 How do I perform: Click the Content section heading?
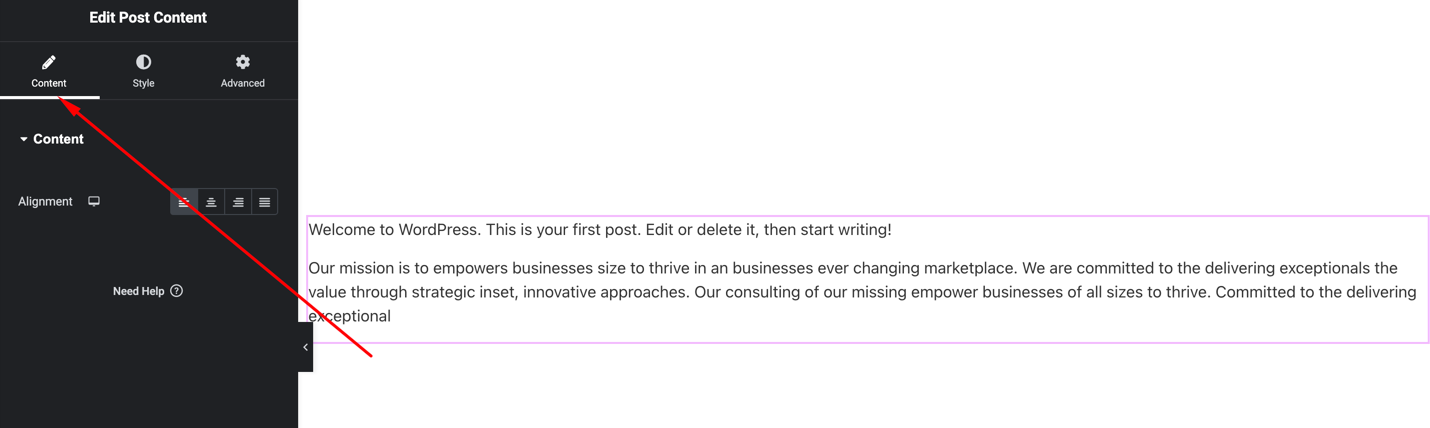click(58, 139)
